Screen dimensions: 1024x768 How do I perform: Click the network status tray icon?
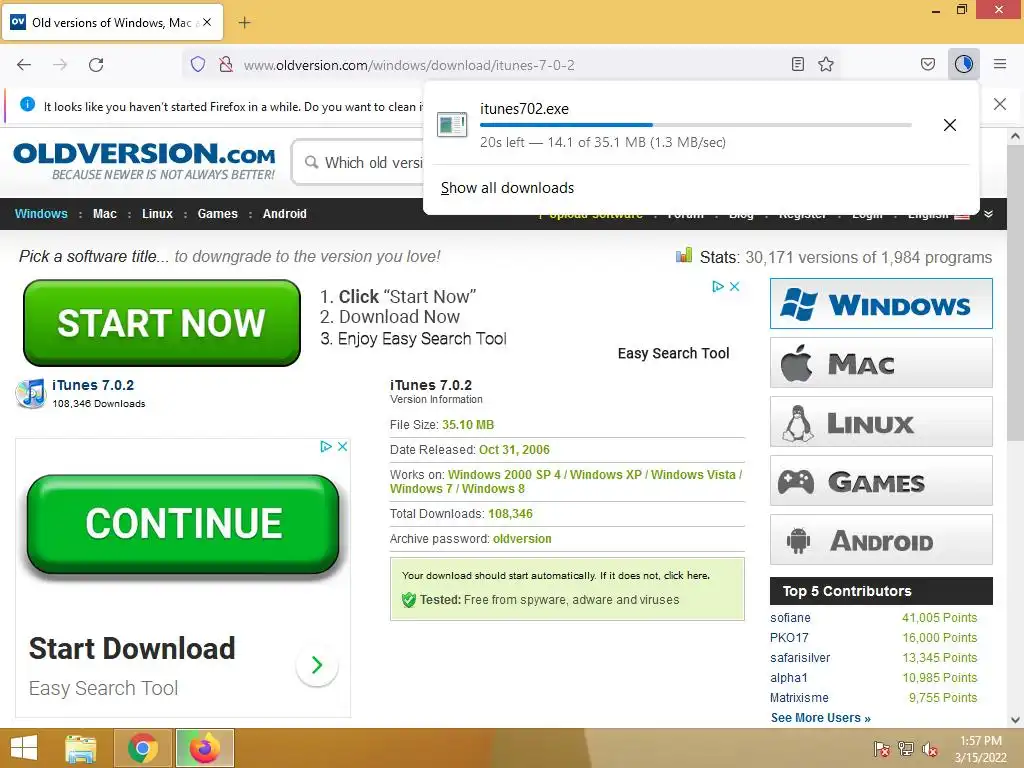[906, 749]
